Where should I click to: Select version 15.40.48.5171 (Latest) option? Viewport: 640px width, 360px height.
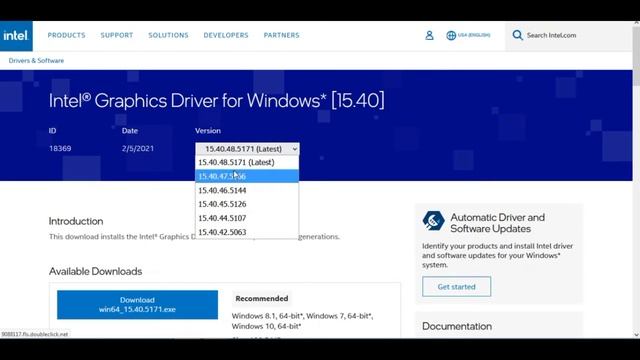coord(247,162)
